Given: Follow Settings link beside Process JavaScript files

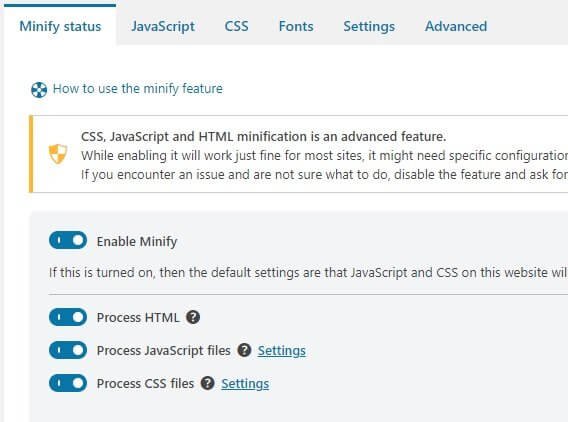Looking at the screenshot, I should (282, 351).
